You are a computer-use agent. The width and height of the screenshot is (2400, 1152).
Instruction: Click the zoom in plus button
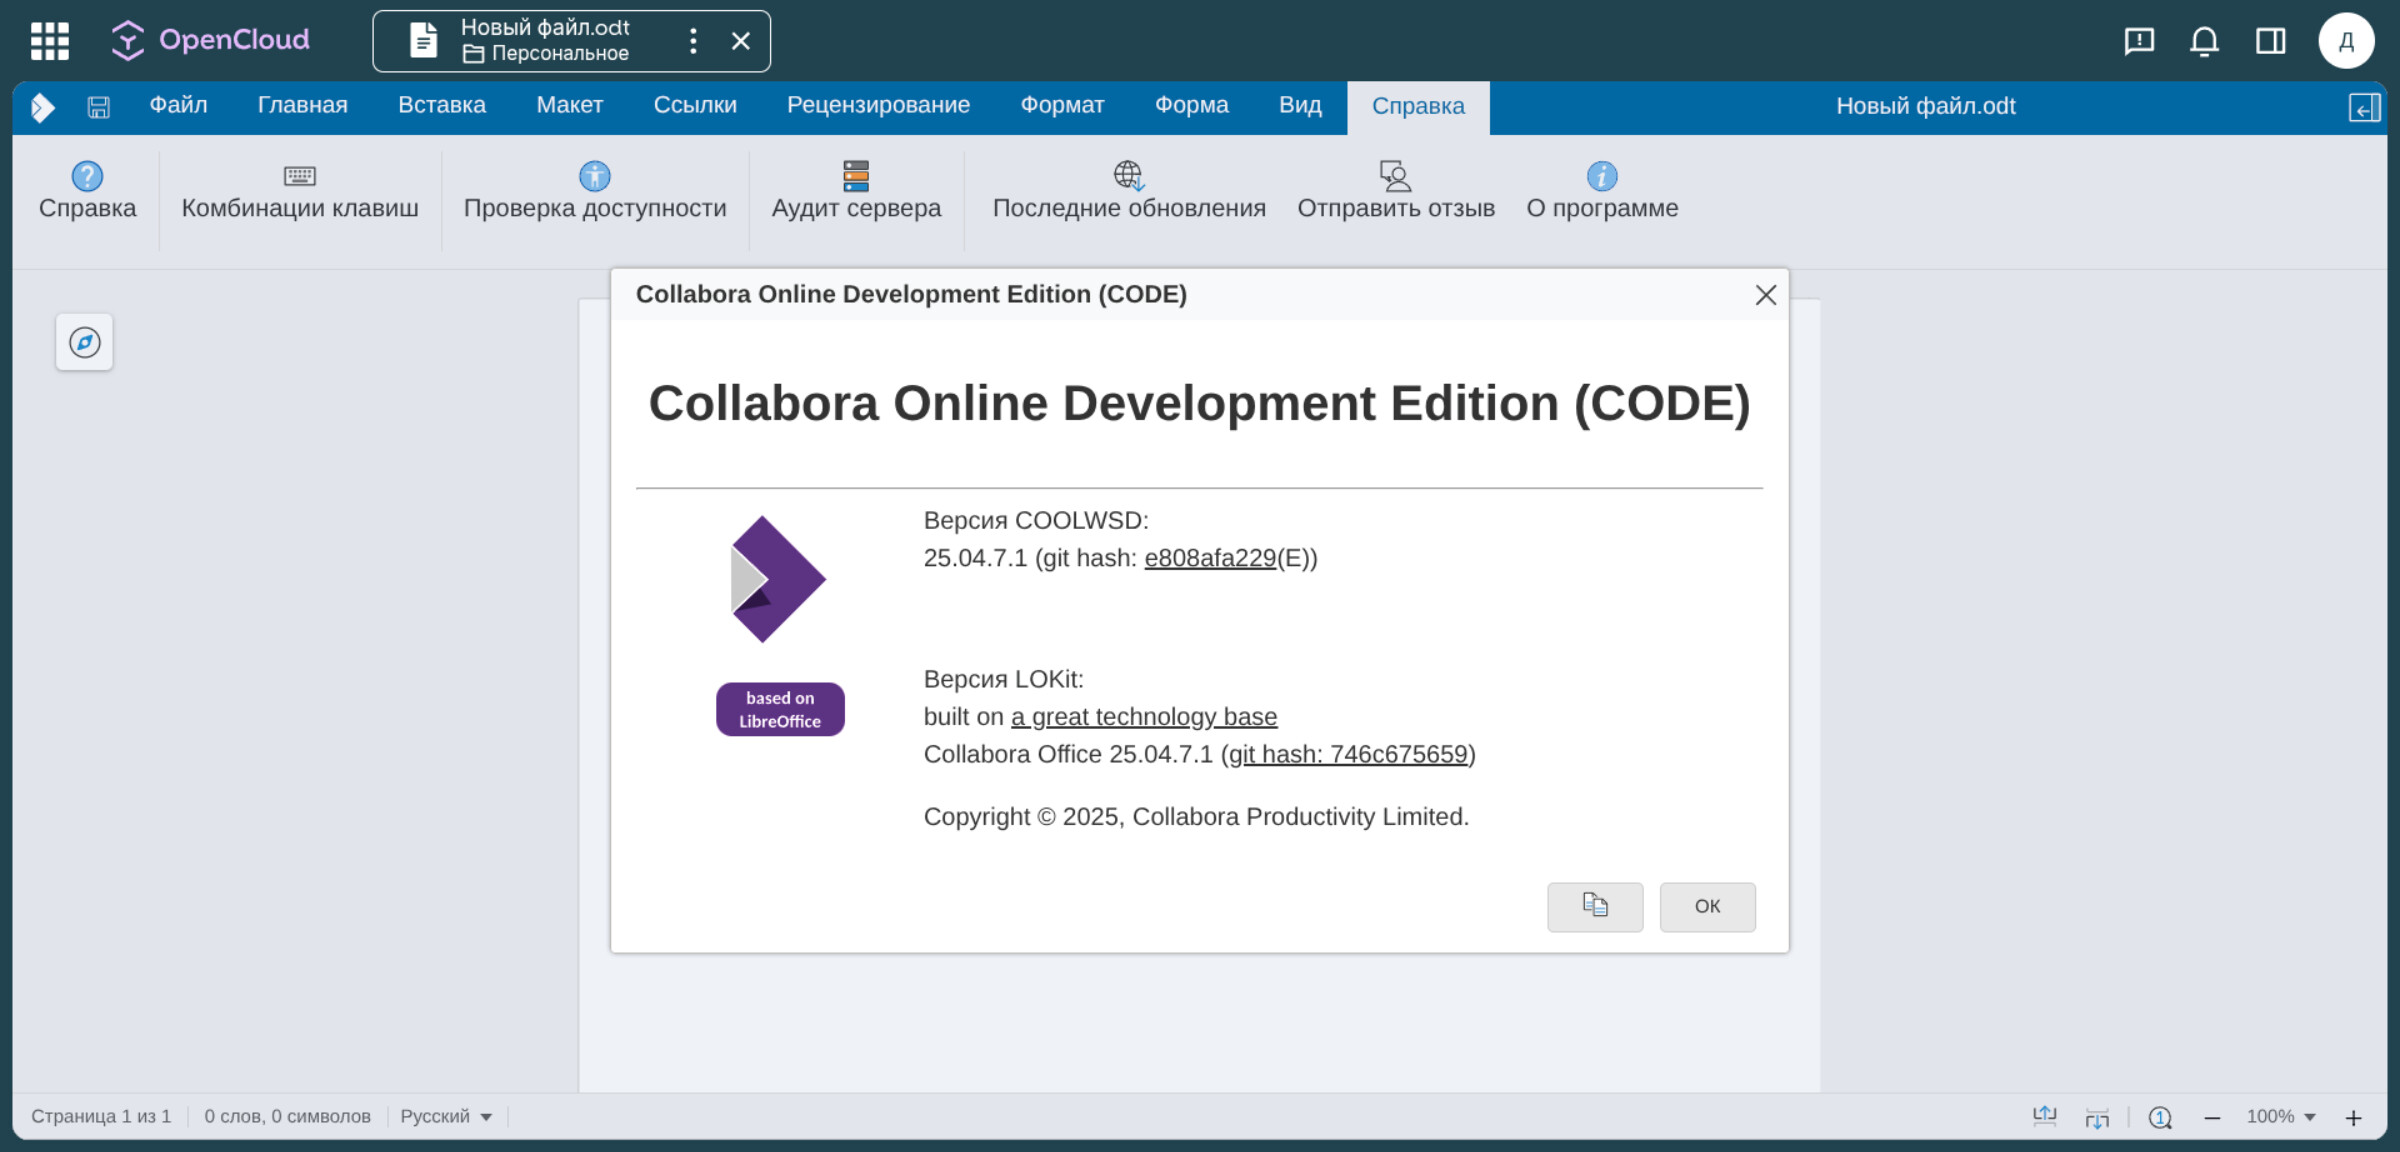click(x=2354, y=1118)
